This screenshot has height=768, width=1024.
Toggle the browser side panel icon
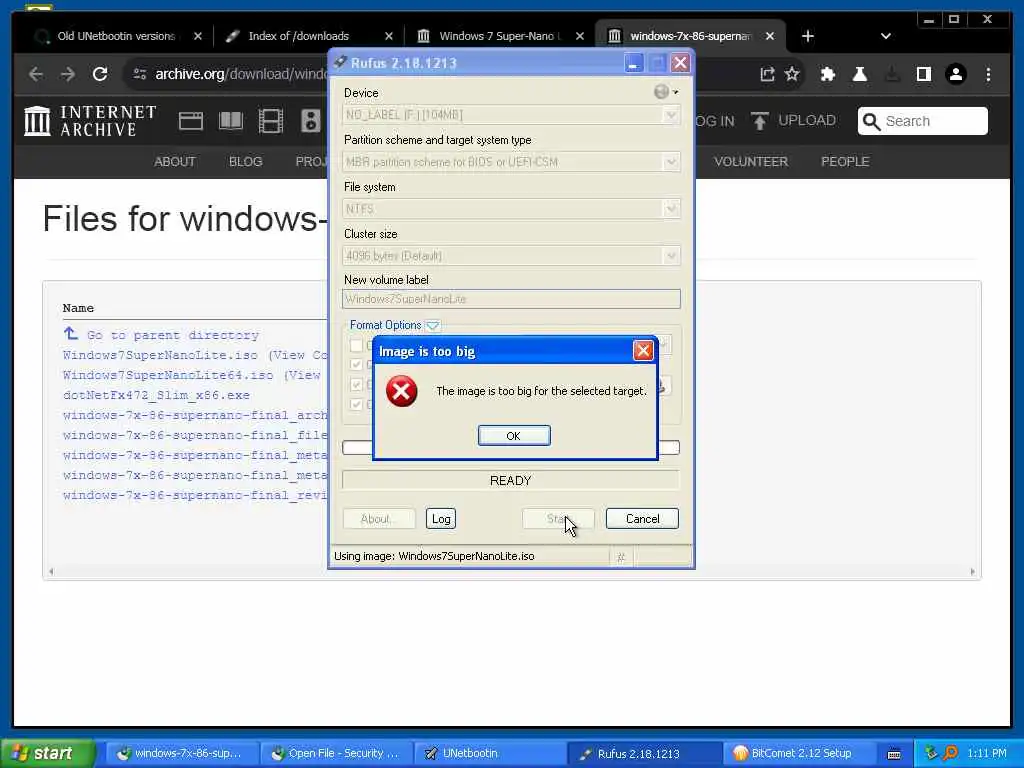pyautogui.click(x=923, y=74)
